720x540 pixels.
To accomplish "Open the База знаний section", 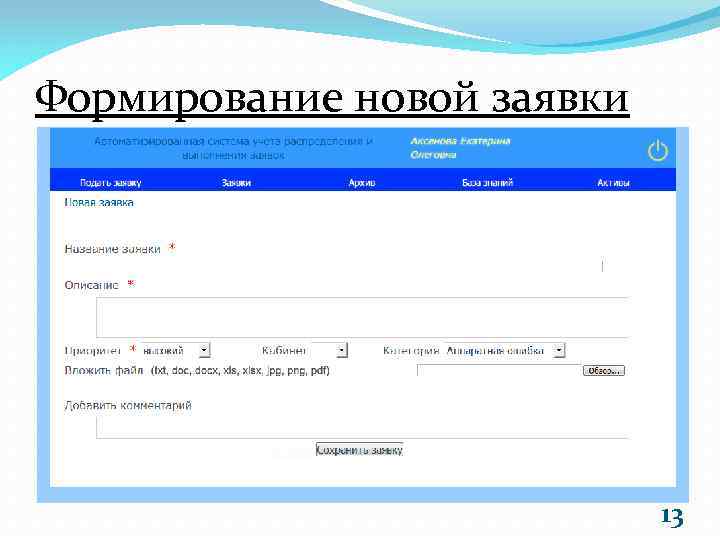I will click(487, 183).
